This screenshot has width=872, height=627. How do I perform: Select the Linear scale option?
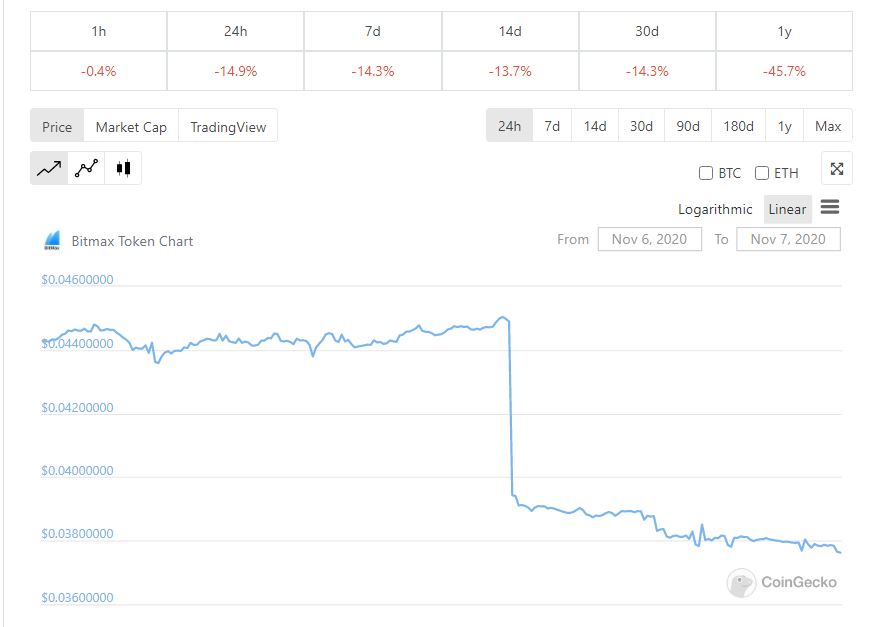[787, 209]
